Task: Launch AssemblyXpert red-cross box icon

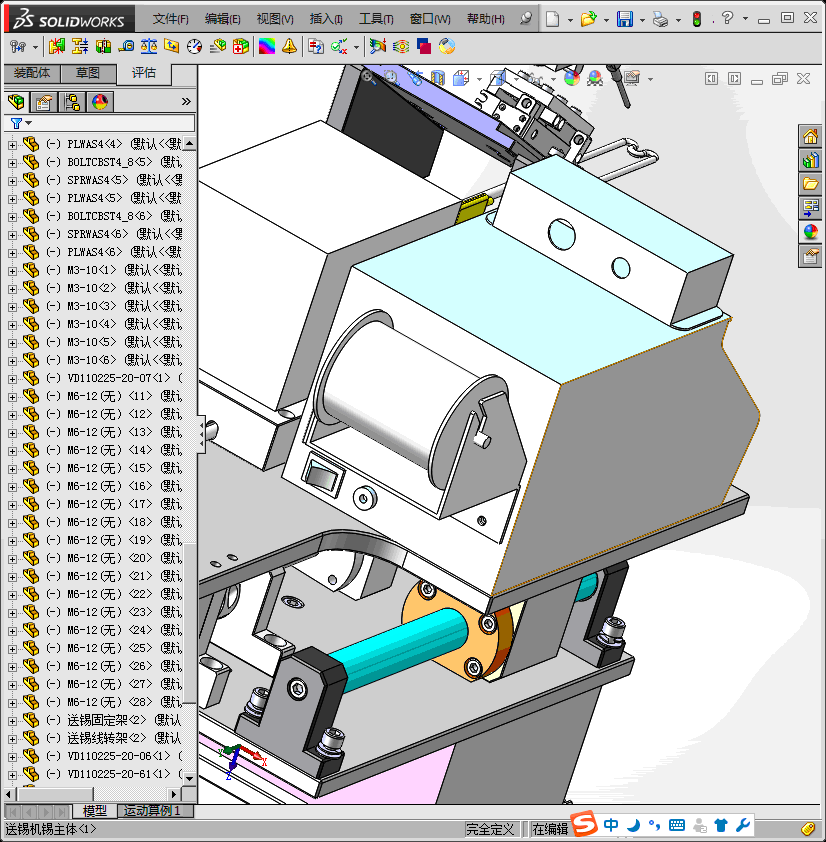Action: click(x=241, y=47)
